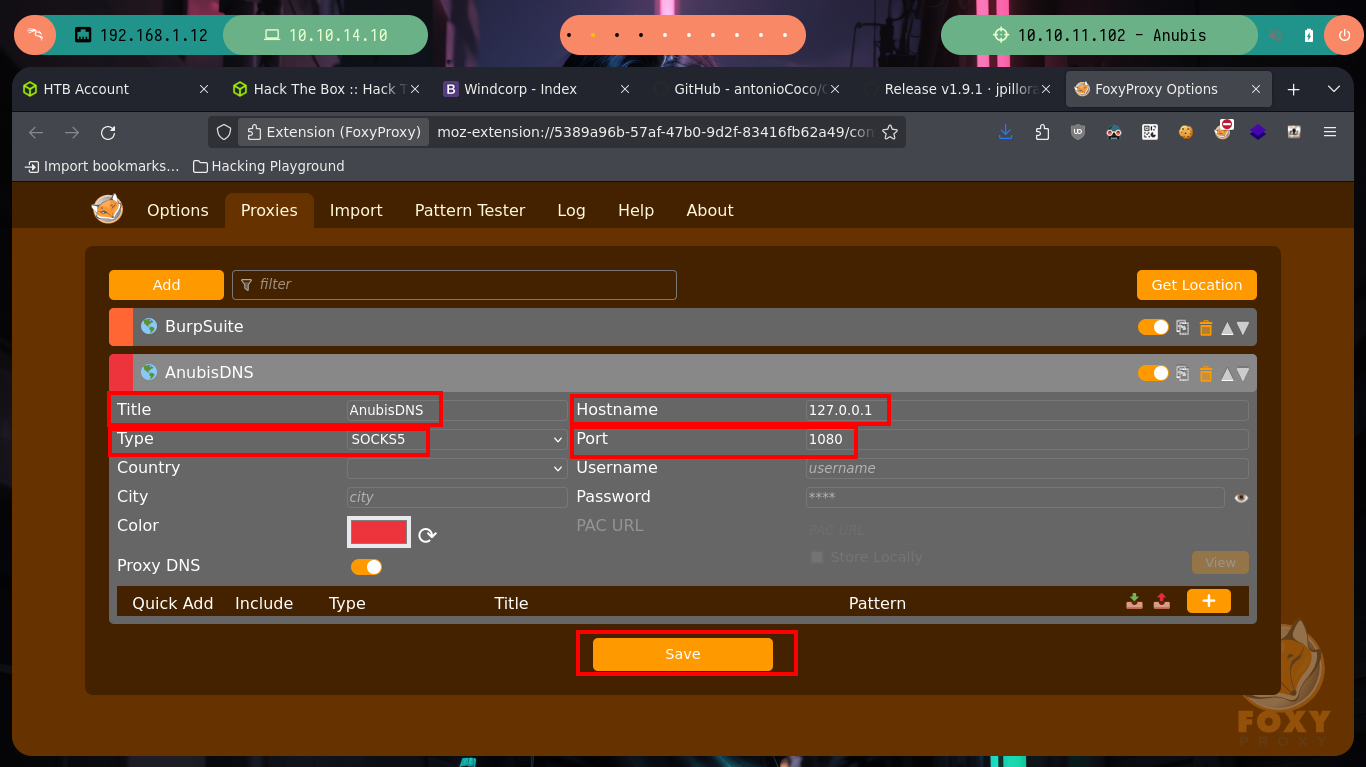
Task: Open the QR code extension
Action: coord(1150,132)
